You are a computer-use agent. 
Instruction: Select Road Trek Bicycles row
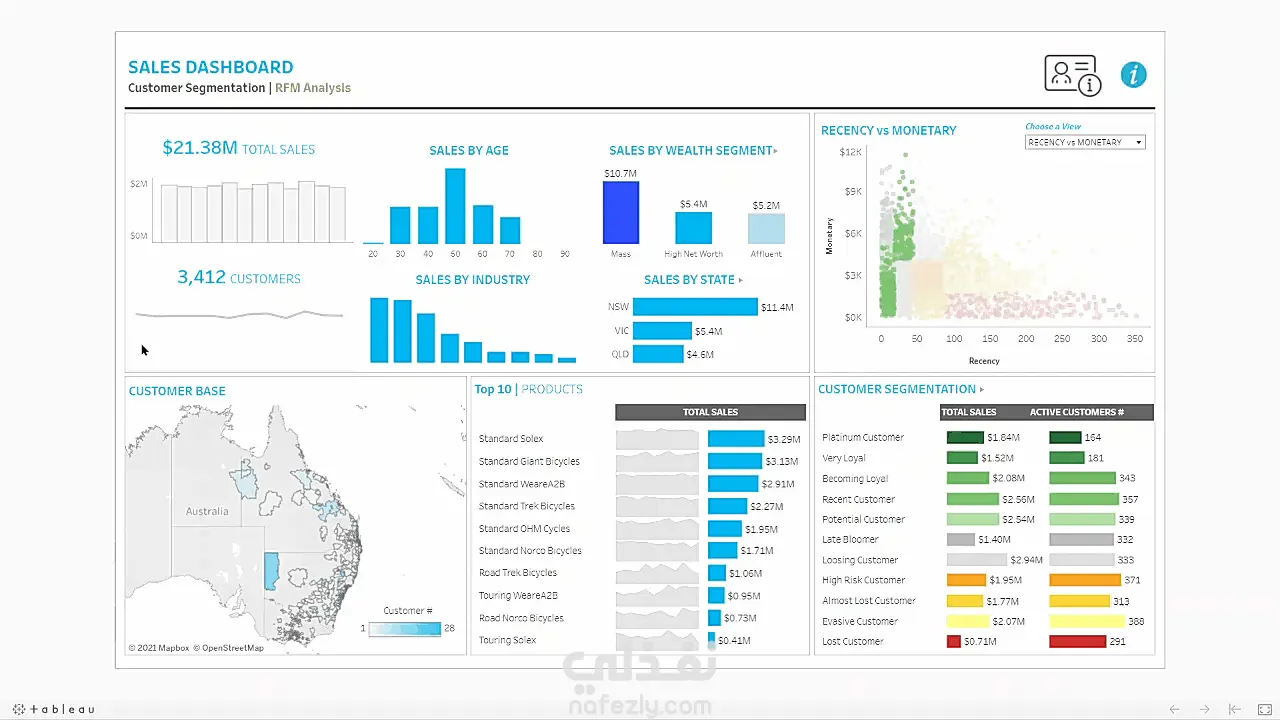[518, 573]
